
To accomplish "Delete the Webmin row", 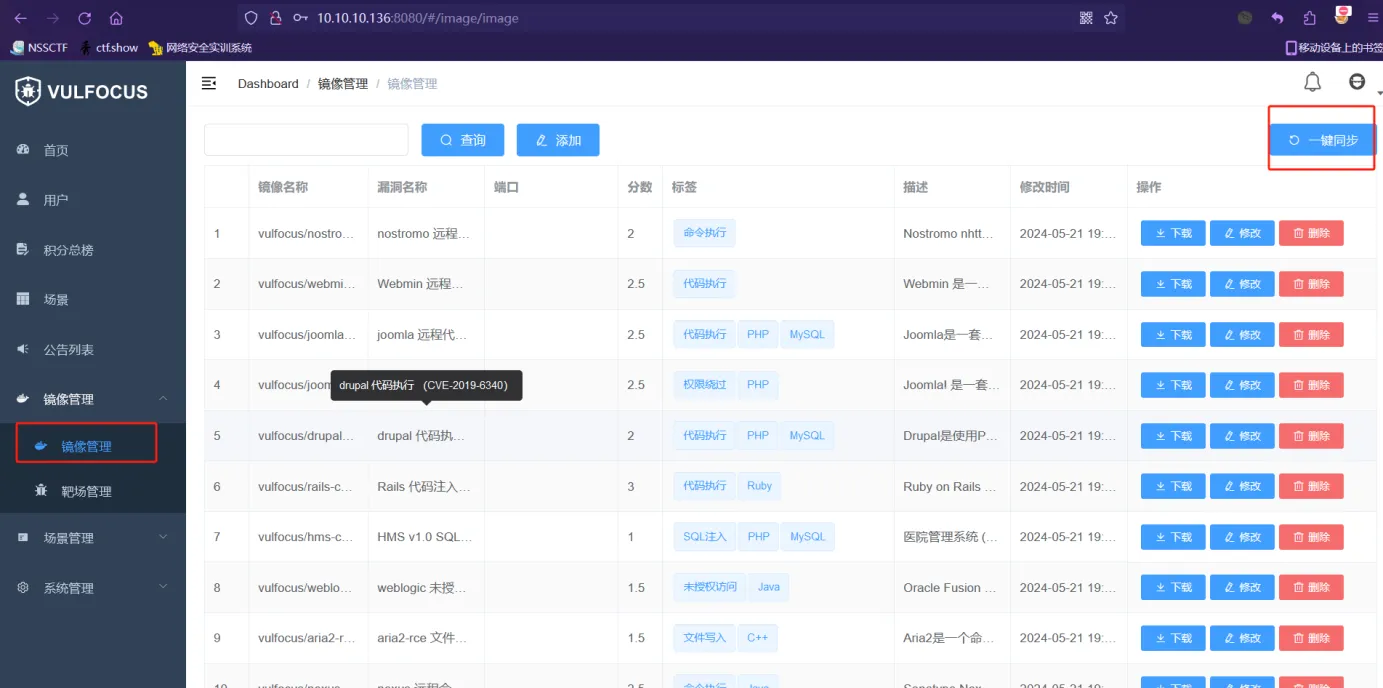I will (1311, 284).
